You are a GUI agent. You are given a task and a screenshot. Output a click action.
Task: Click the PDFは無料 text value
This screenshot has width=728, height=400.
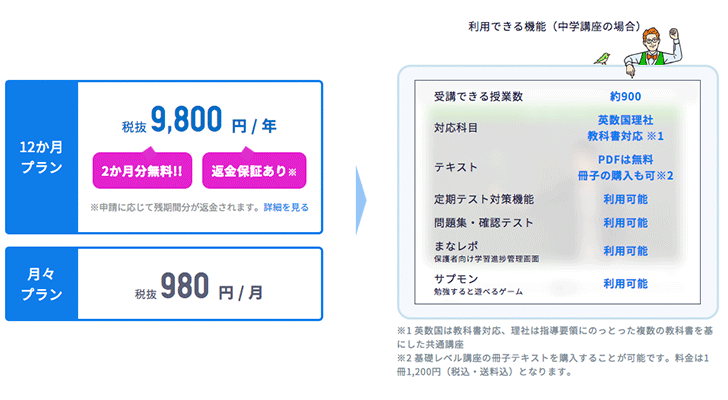pos(625,160)
